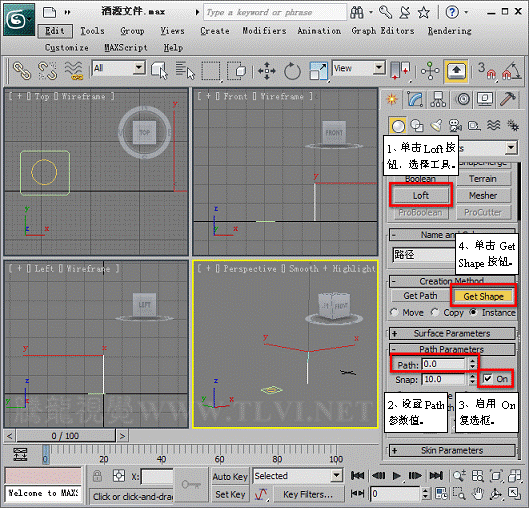This screenshot has width=529, height=508.
Task: Activate the Select Object tool
Action: pos(159,70)
